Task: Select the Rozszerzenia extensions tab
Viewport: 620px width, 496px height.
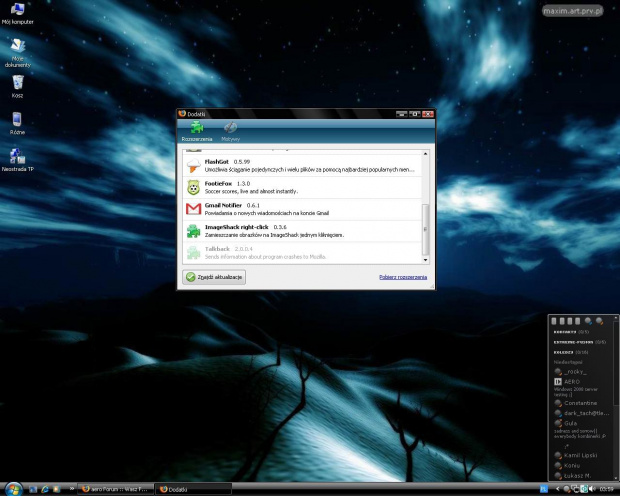Action: pyautogui.click(x=197, y=132)
